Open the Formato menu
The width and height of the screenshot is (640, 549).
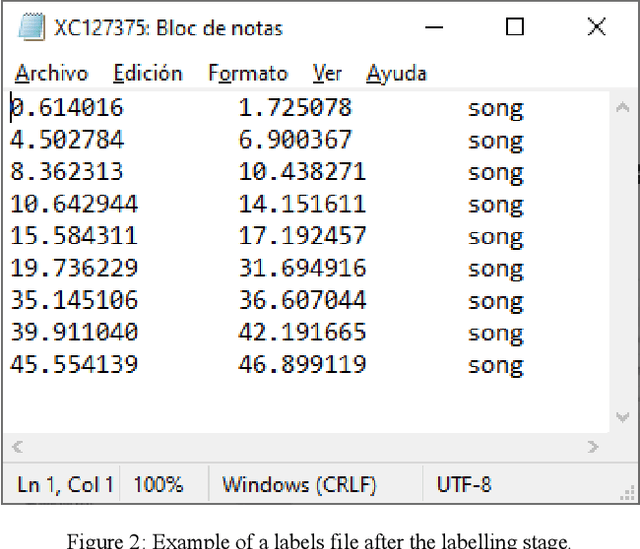pos(247,73)
